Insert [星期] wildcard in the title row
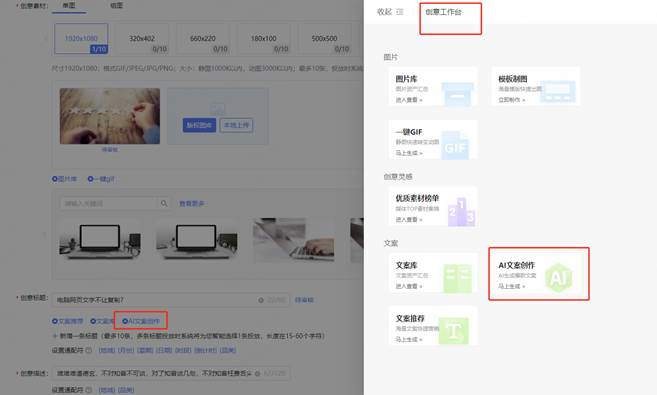This screenshot has height=395, width=657. (x=145, y=350)
